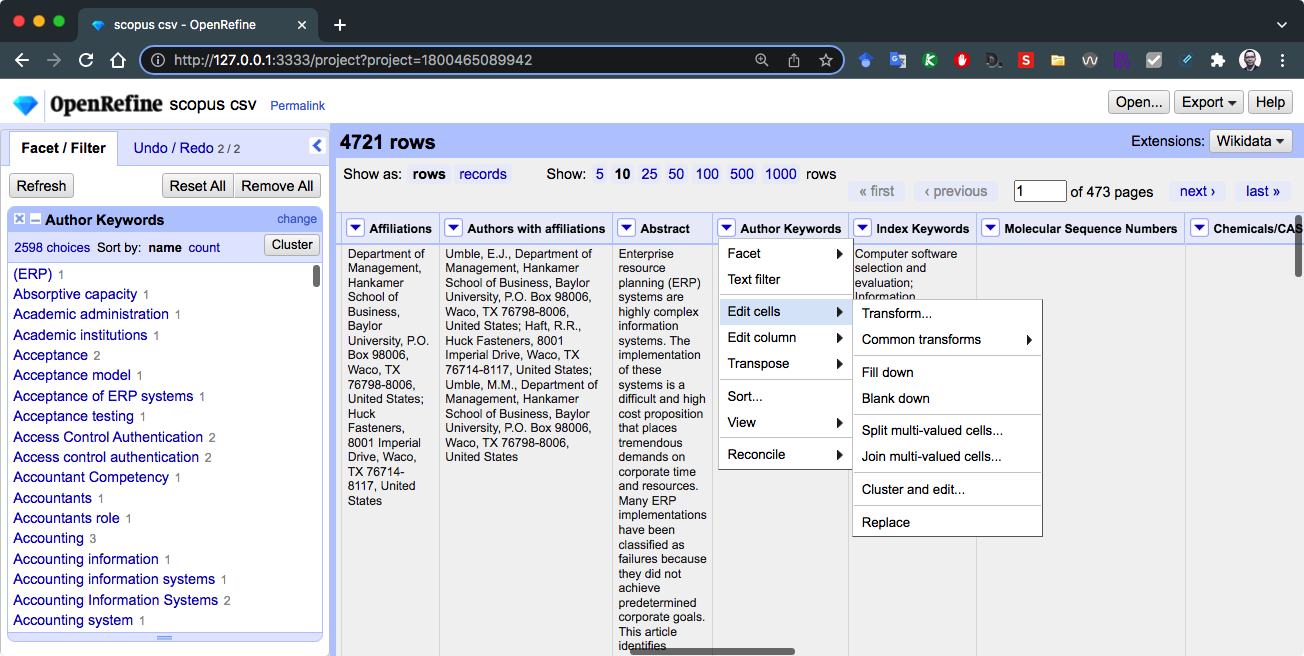Open Reconcile submenu
The width and height of the screenshot is (1304, 656).
pos(785,454)
